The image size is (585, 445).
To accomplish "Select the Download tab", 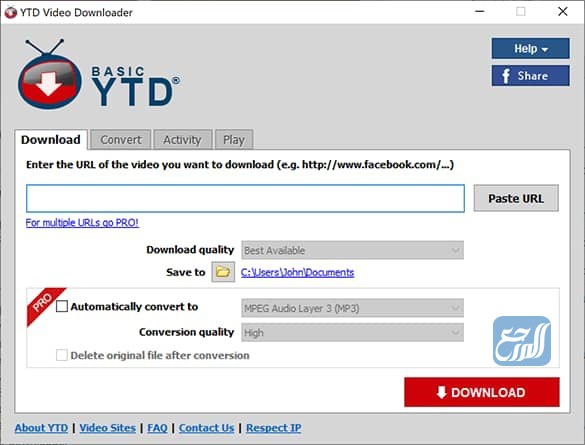I will point(51,140).
